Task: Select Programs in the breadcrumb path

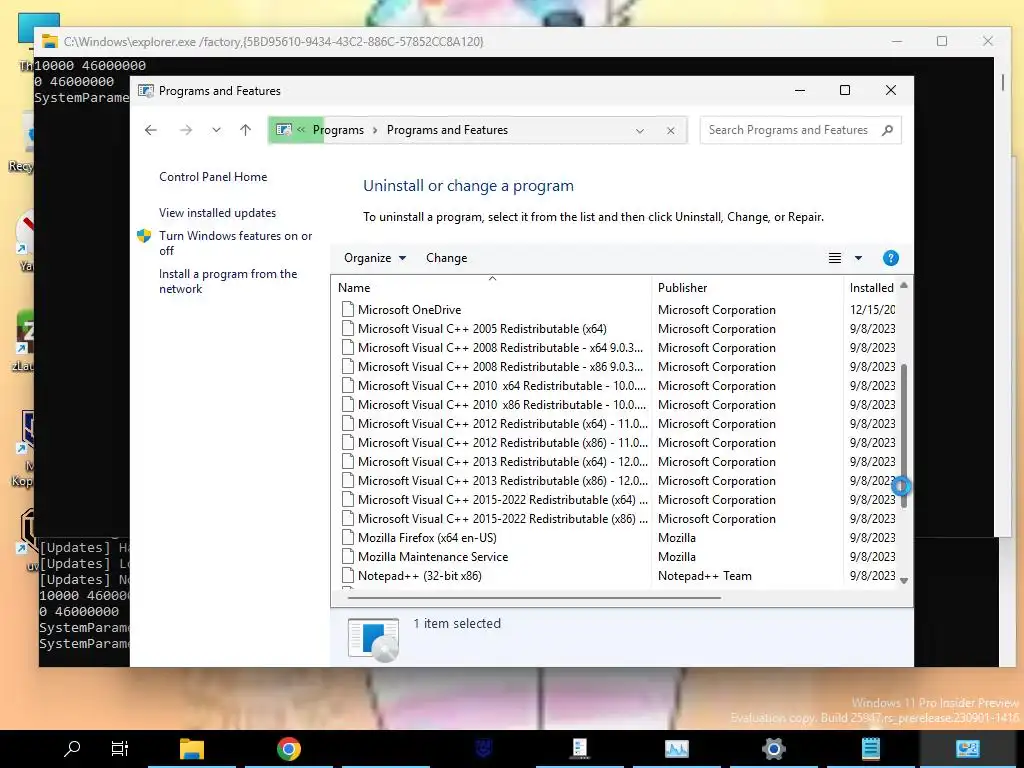Action: 338,130
